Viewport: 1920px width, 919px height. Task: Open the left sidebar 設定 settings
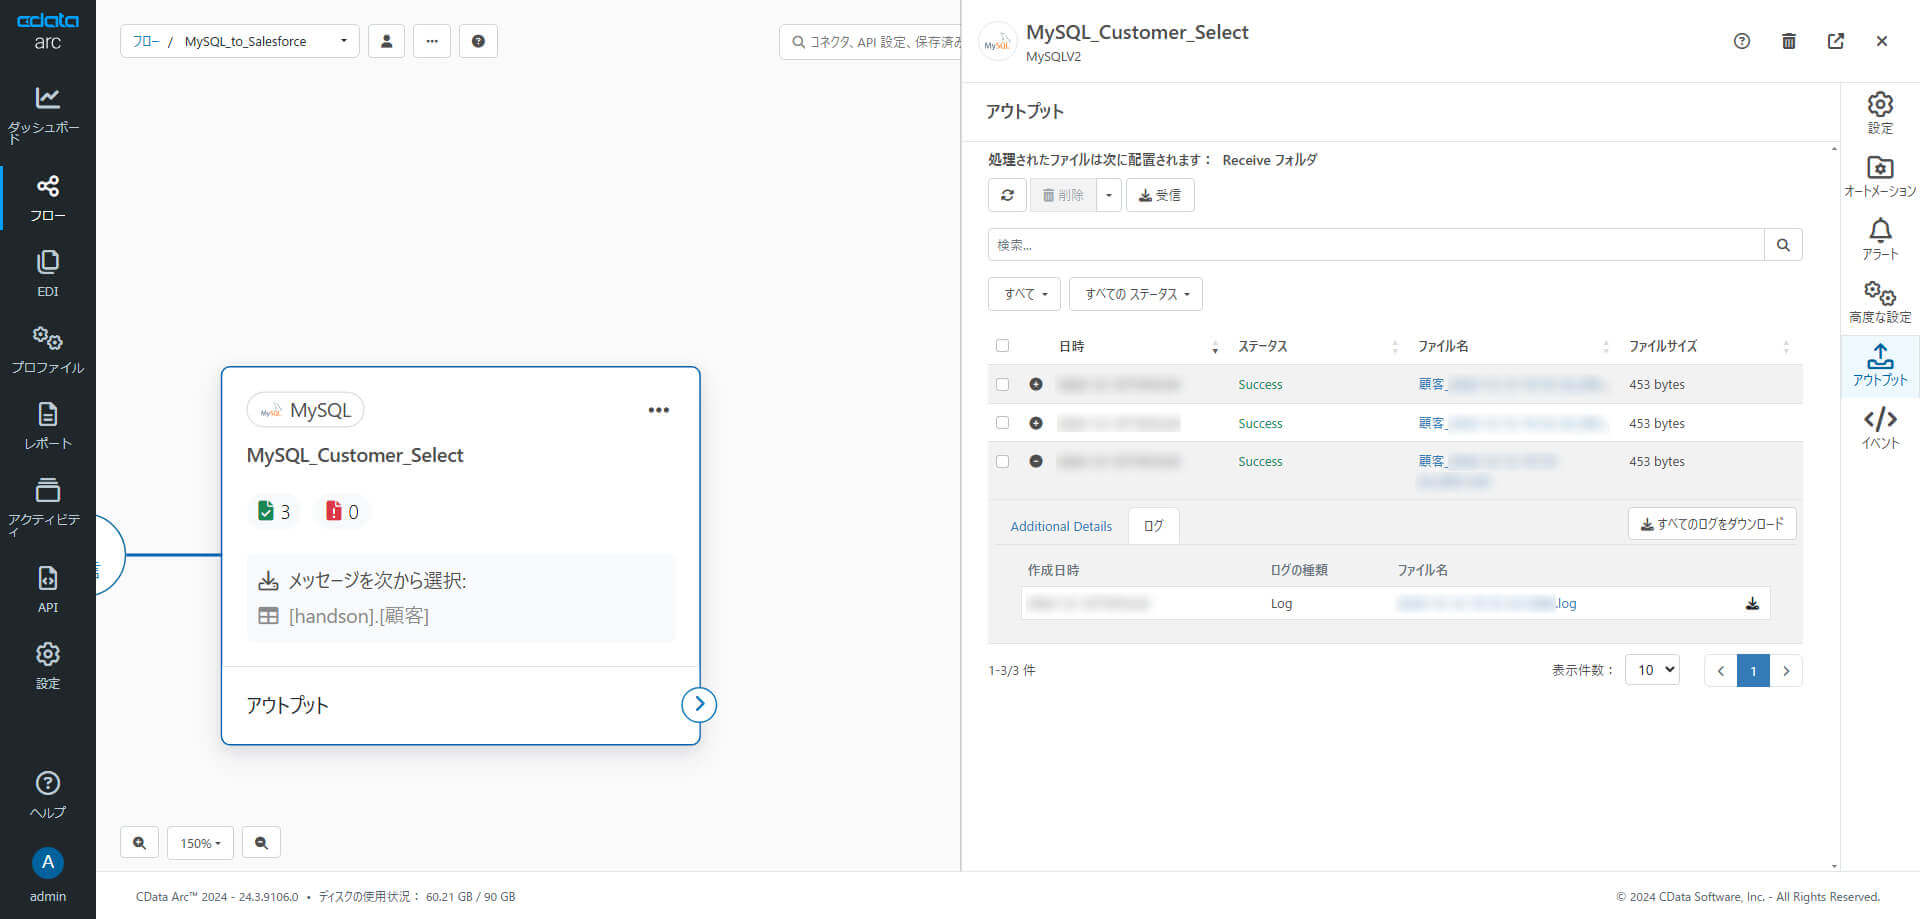click(47, 666)
